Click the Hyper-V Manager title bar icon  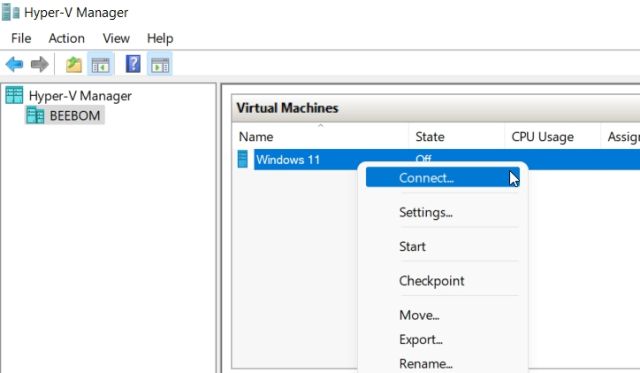pos(11,12)
